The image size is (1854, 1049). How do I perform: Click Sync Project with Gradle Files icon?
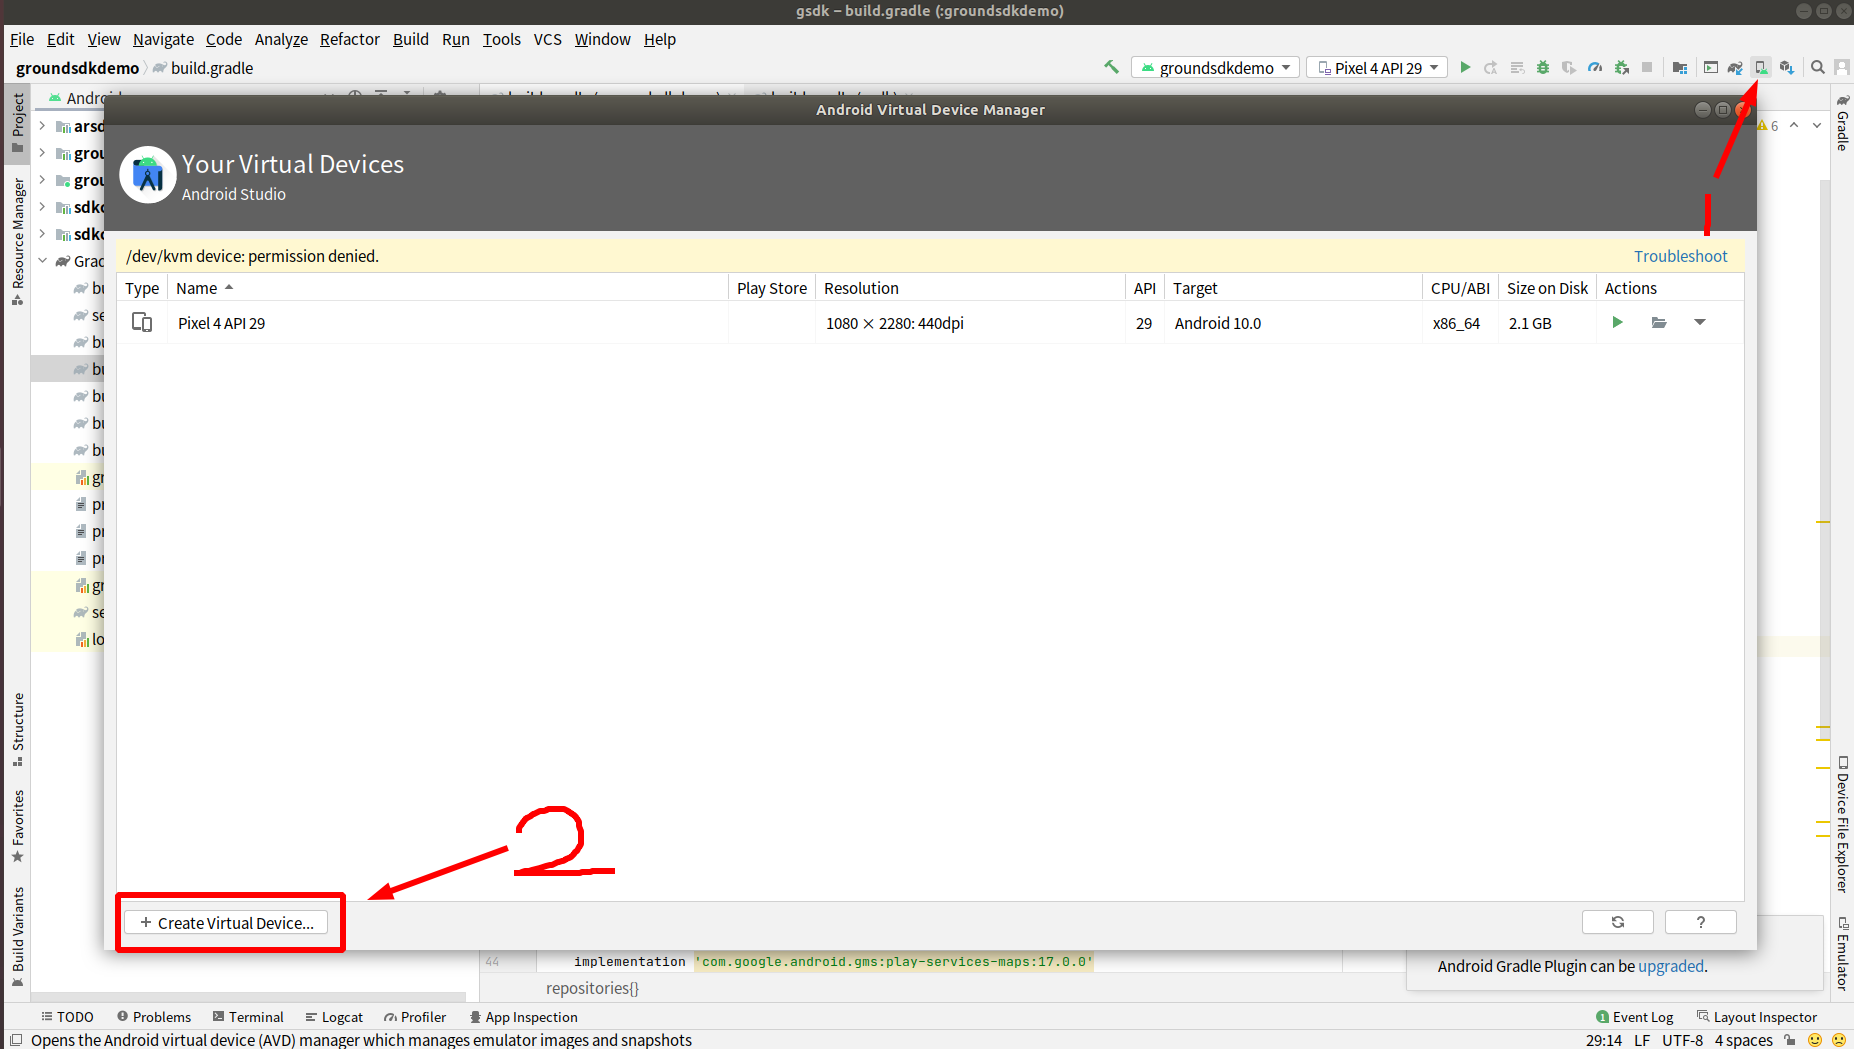point(1735,67)
